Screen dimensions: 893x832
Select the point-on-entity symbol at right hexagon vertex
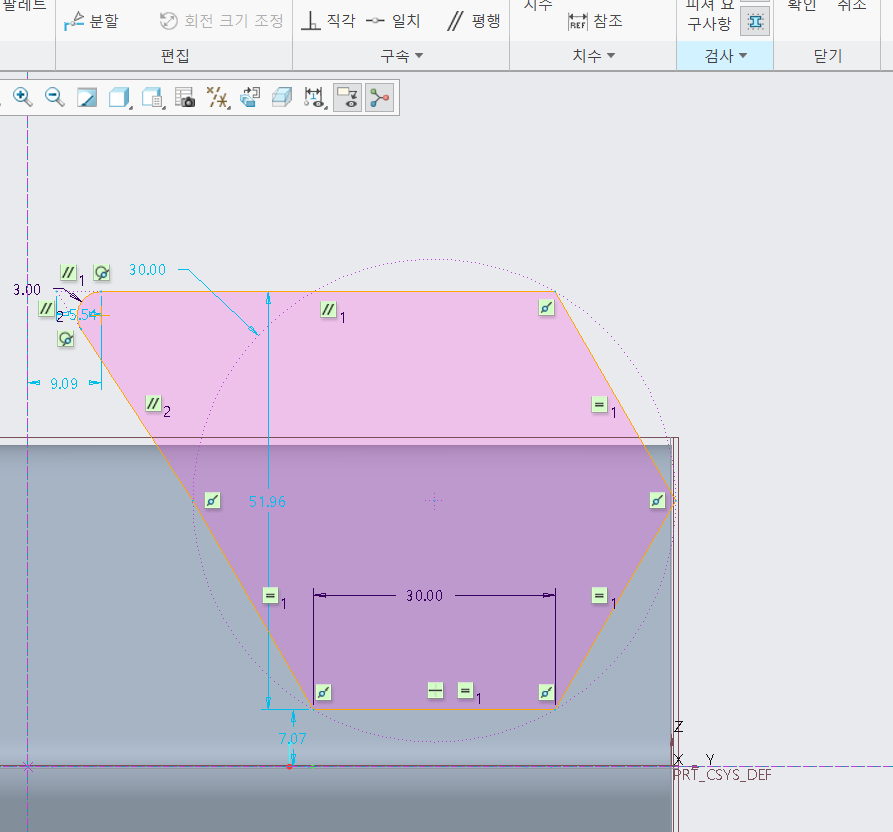pos(657,501)
